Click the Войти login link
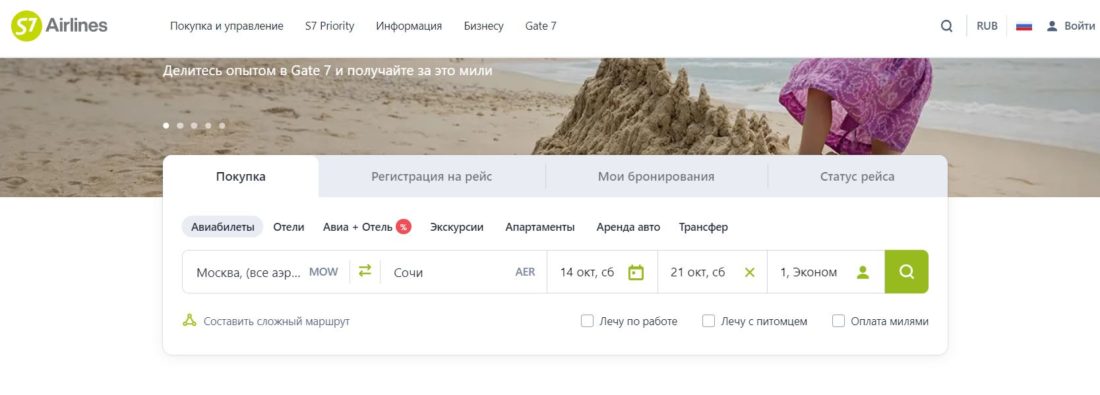 (1079, 26)
